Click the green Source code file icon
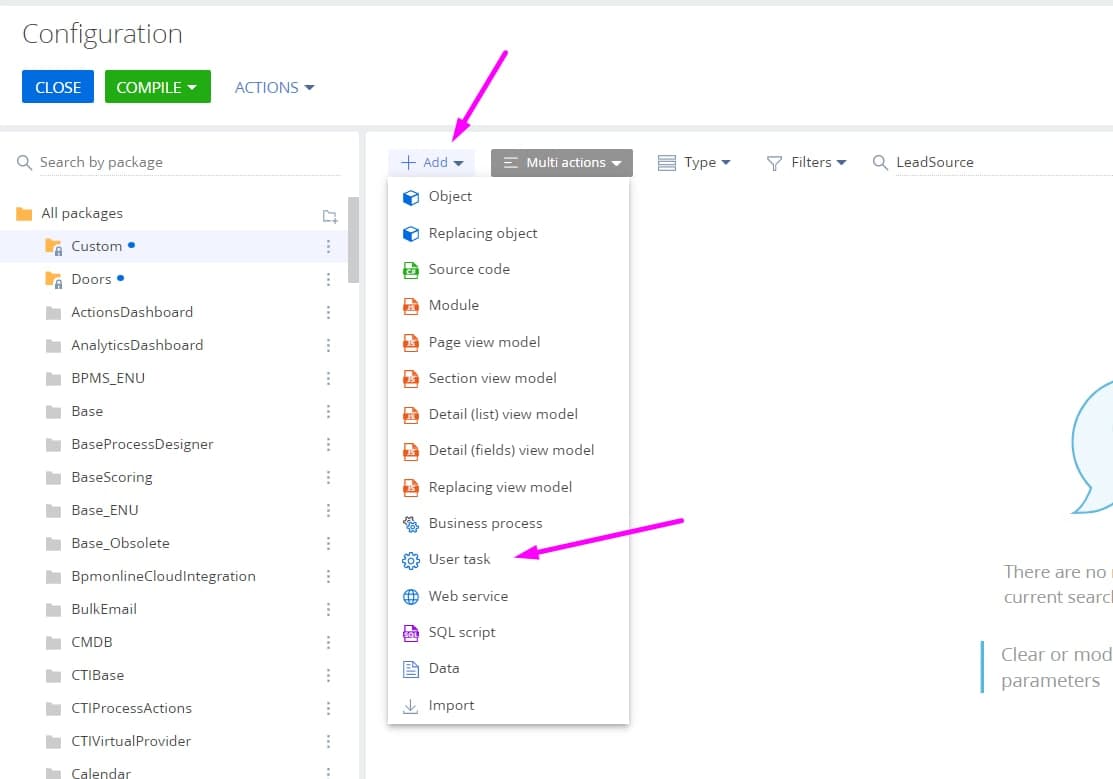The width and height of the screenshot is (1113, 779). coord(410,270)
